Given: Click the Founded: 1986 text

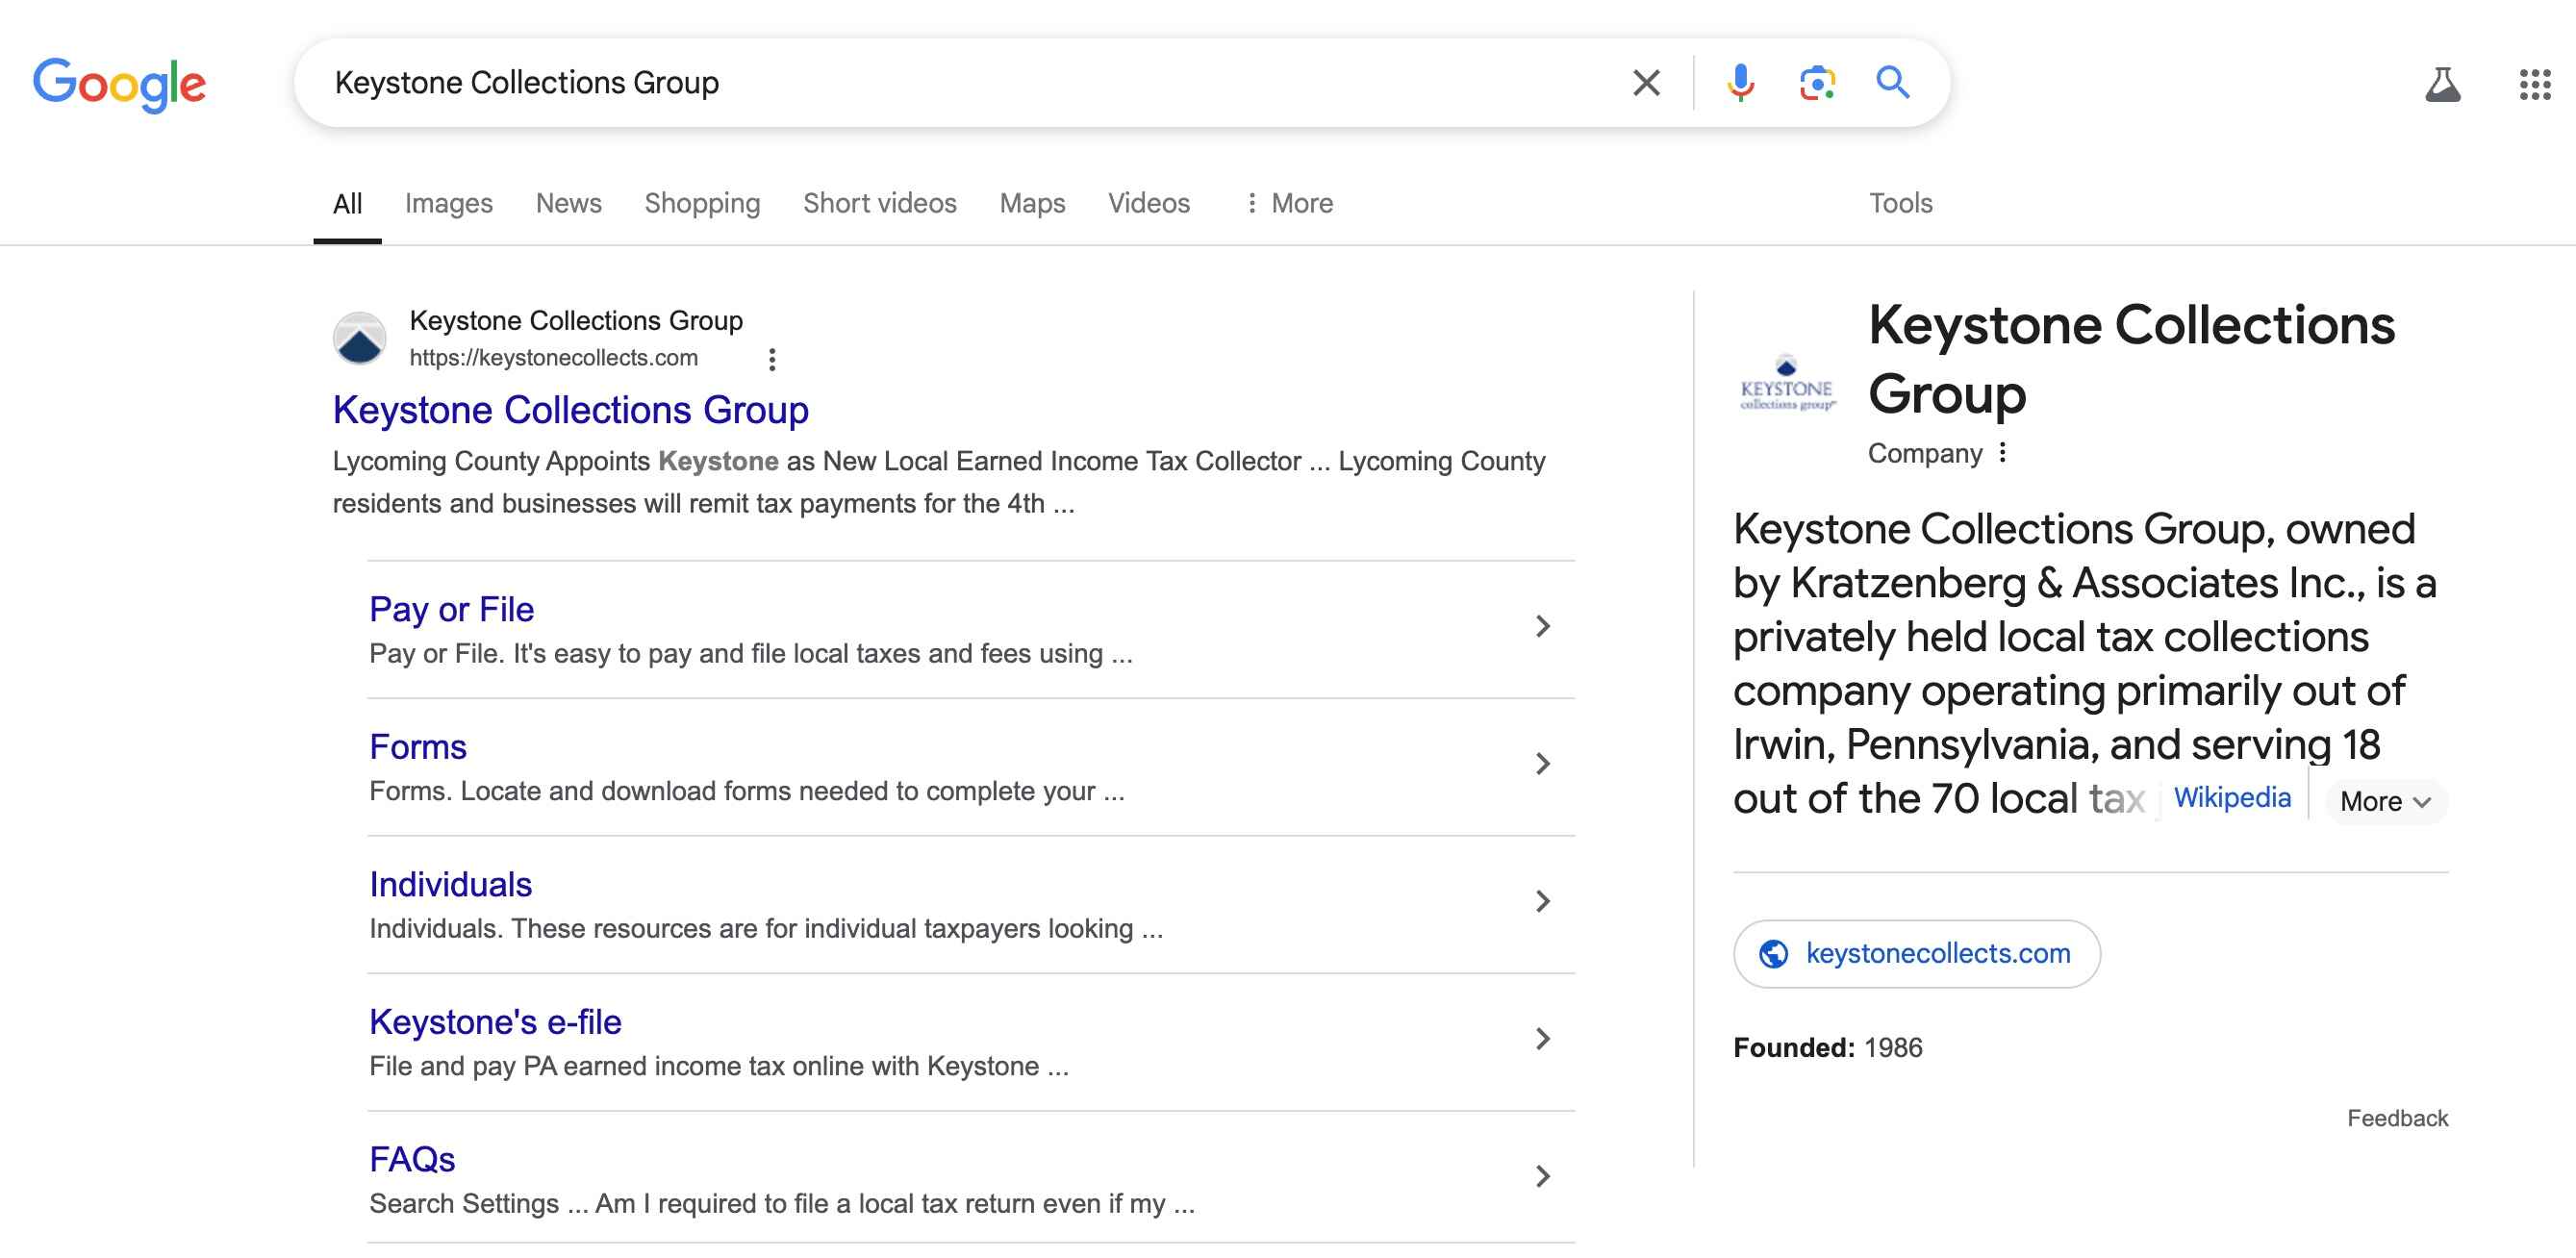Looking at the screenshot, I should coord(1827,1047).
